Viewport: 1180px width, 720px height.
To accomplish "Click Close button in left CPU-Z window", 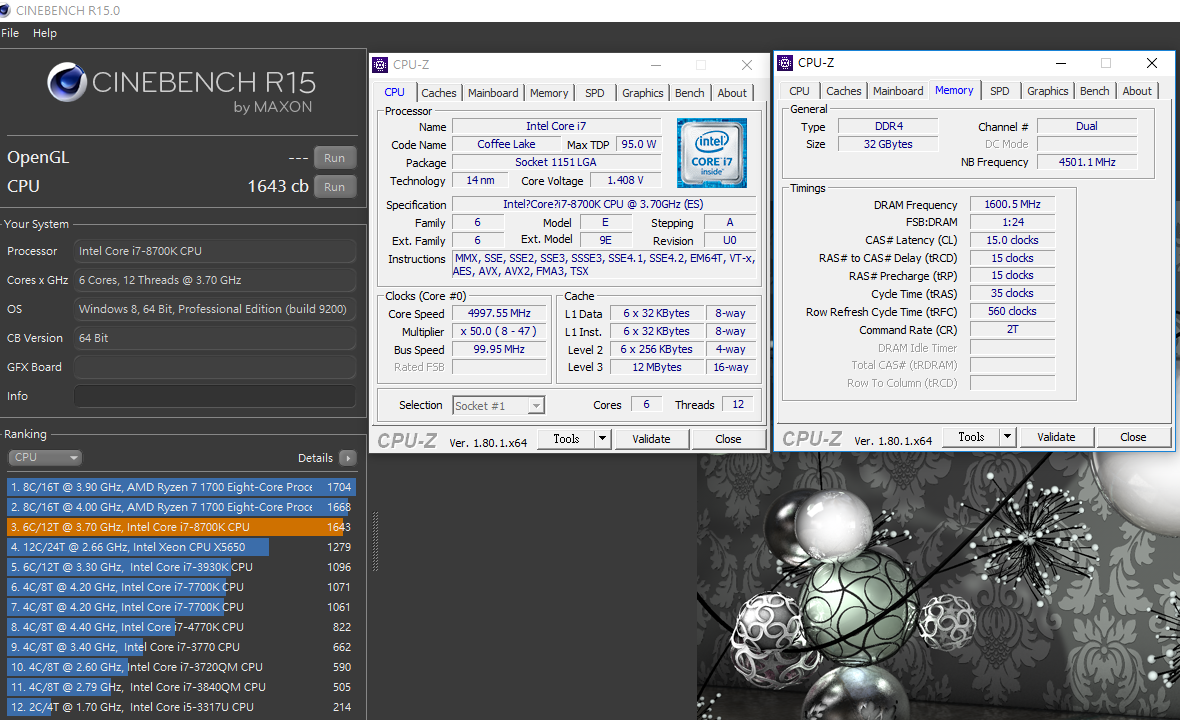I will click(728, 439).
